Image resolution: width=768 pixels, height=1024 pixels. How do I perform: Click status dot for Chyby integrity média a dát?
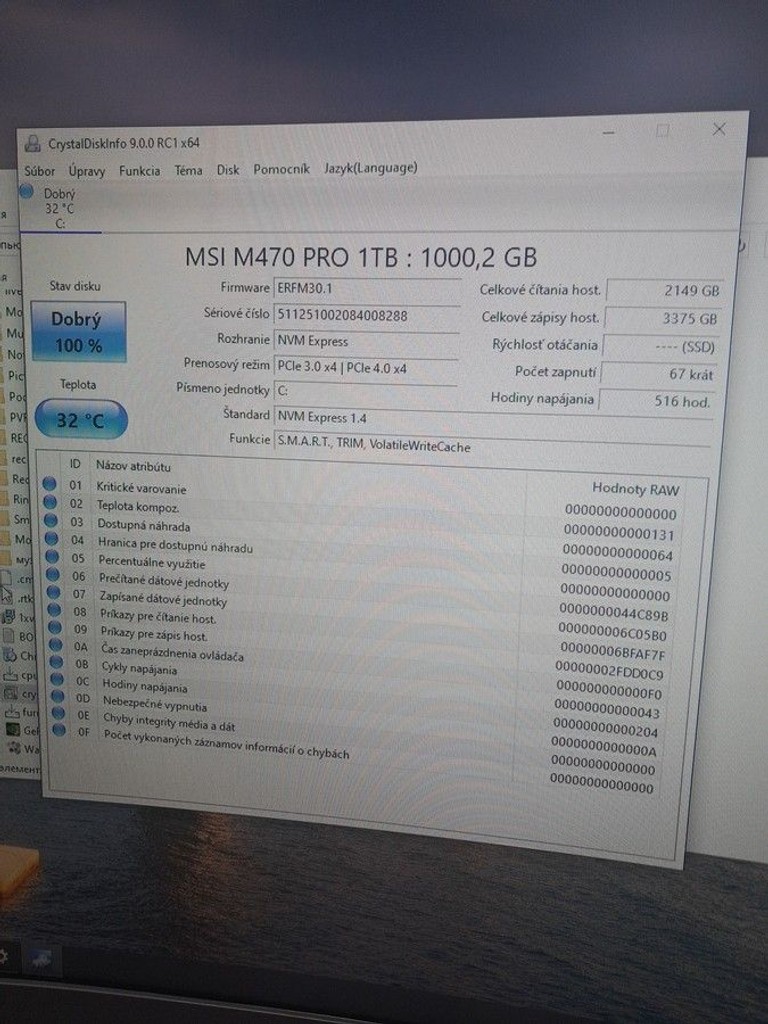pos(59,713)
